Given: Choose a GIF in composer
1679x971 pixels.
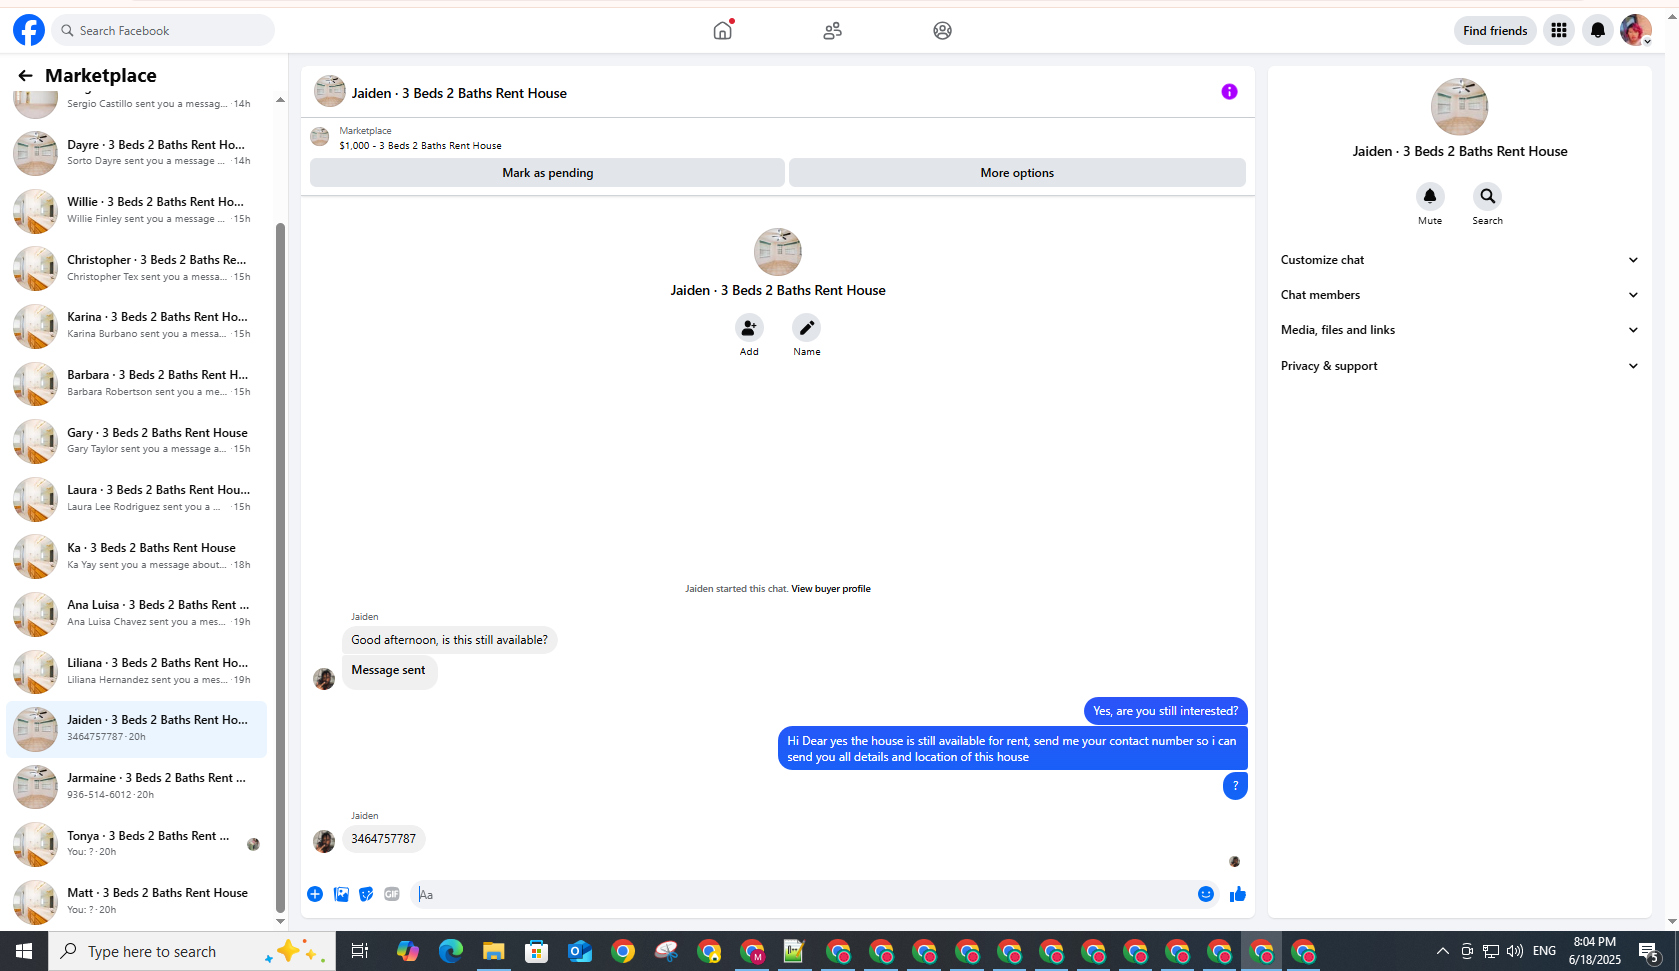Looking at the screenshot, I should click(392, 894).
